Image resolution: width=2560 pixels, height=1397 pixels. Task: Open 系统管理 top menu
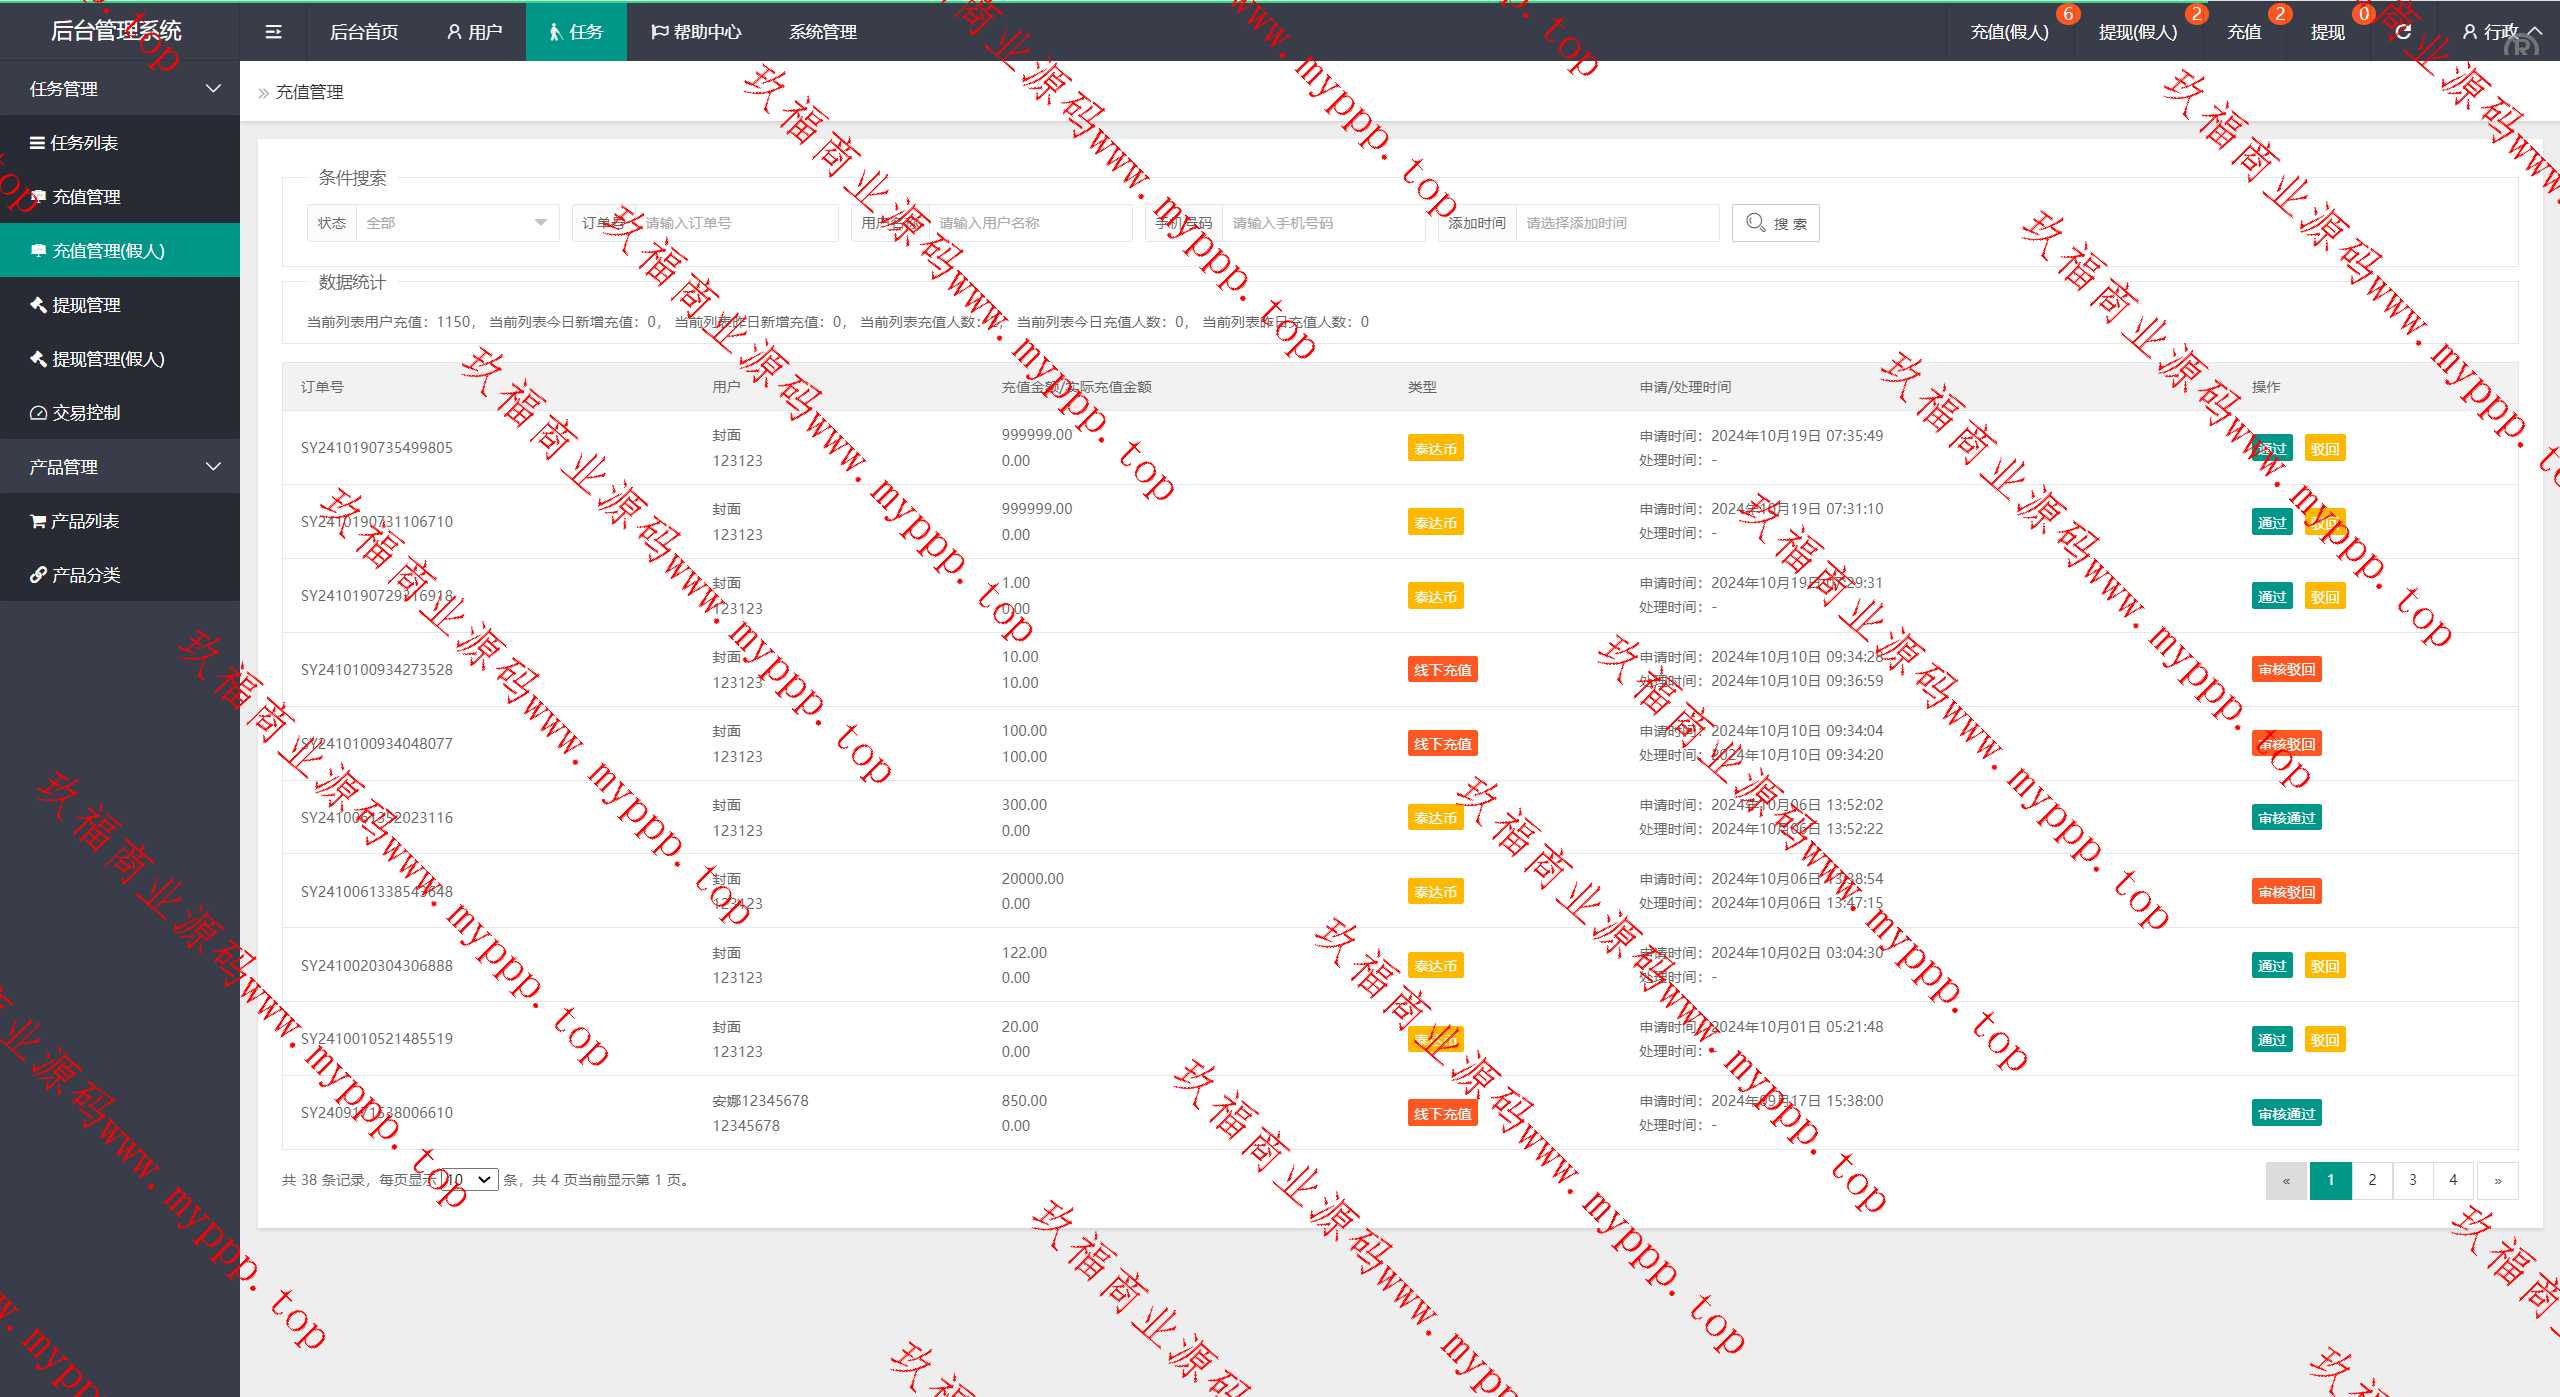(822, 32)
